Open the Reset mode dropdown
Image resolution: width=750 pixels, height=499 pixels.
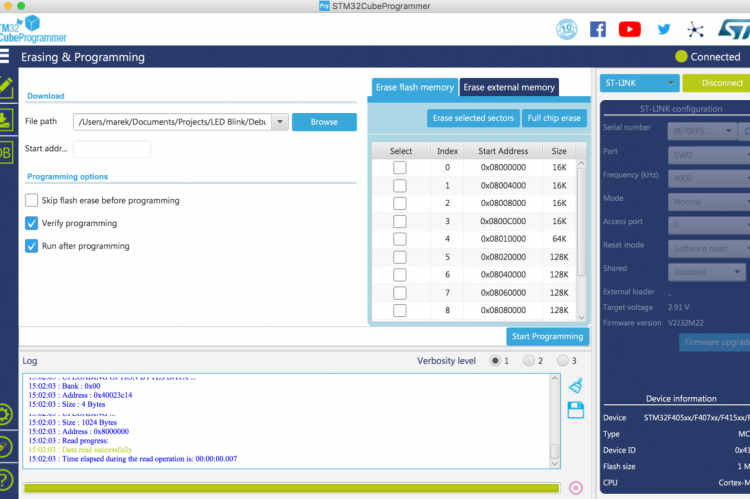[x=709, y=248]
